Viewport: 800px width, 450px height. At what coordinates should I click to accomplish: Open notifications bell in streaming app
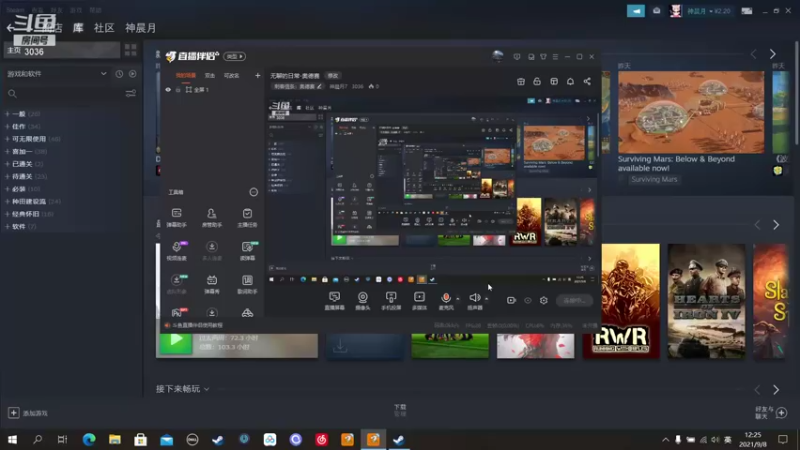[x=570, y=82]
